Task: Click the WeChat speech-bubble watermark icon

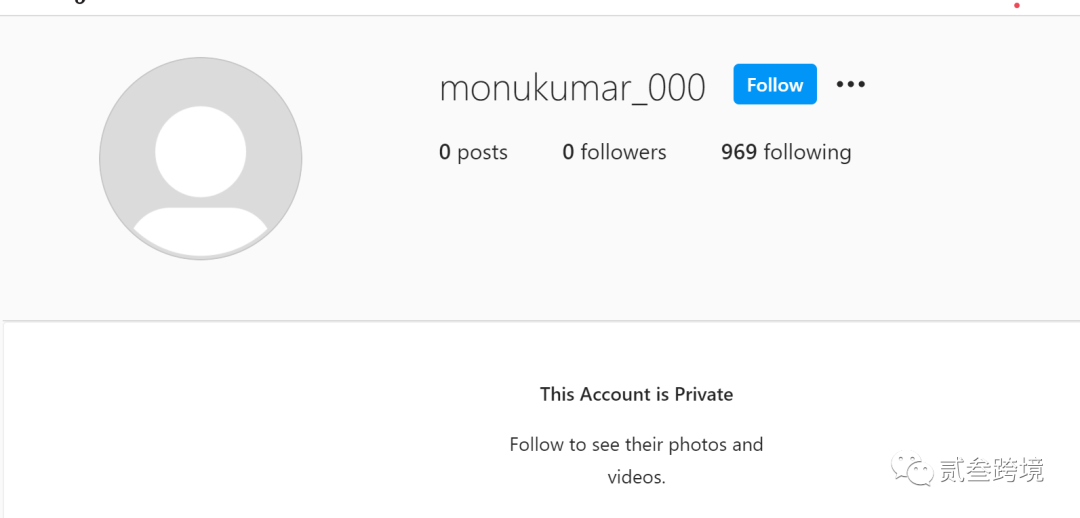Action: pyautogui.click(x=912, y=469)
